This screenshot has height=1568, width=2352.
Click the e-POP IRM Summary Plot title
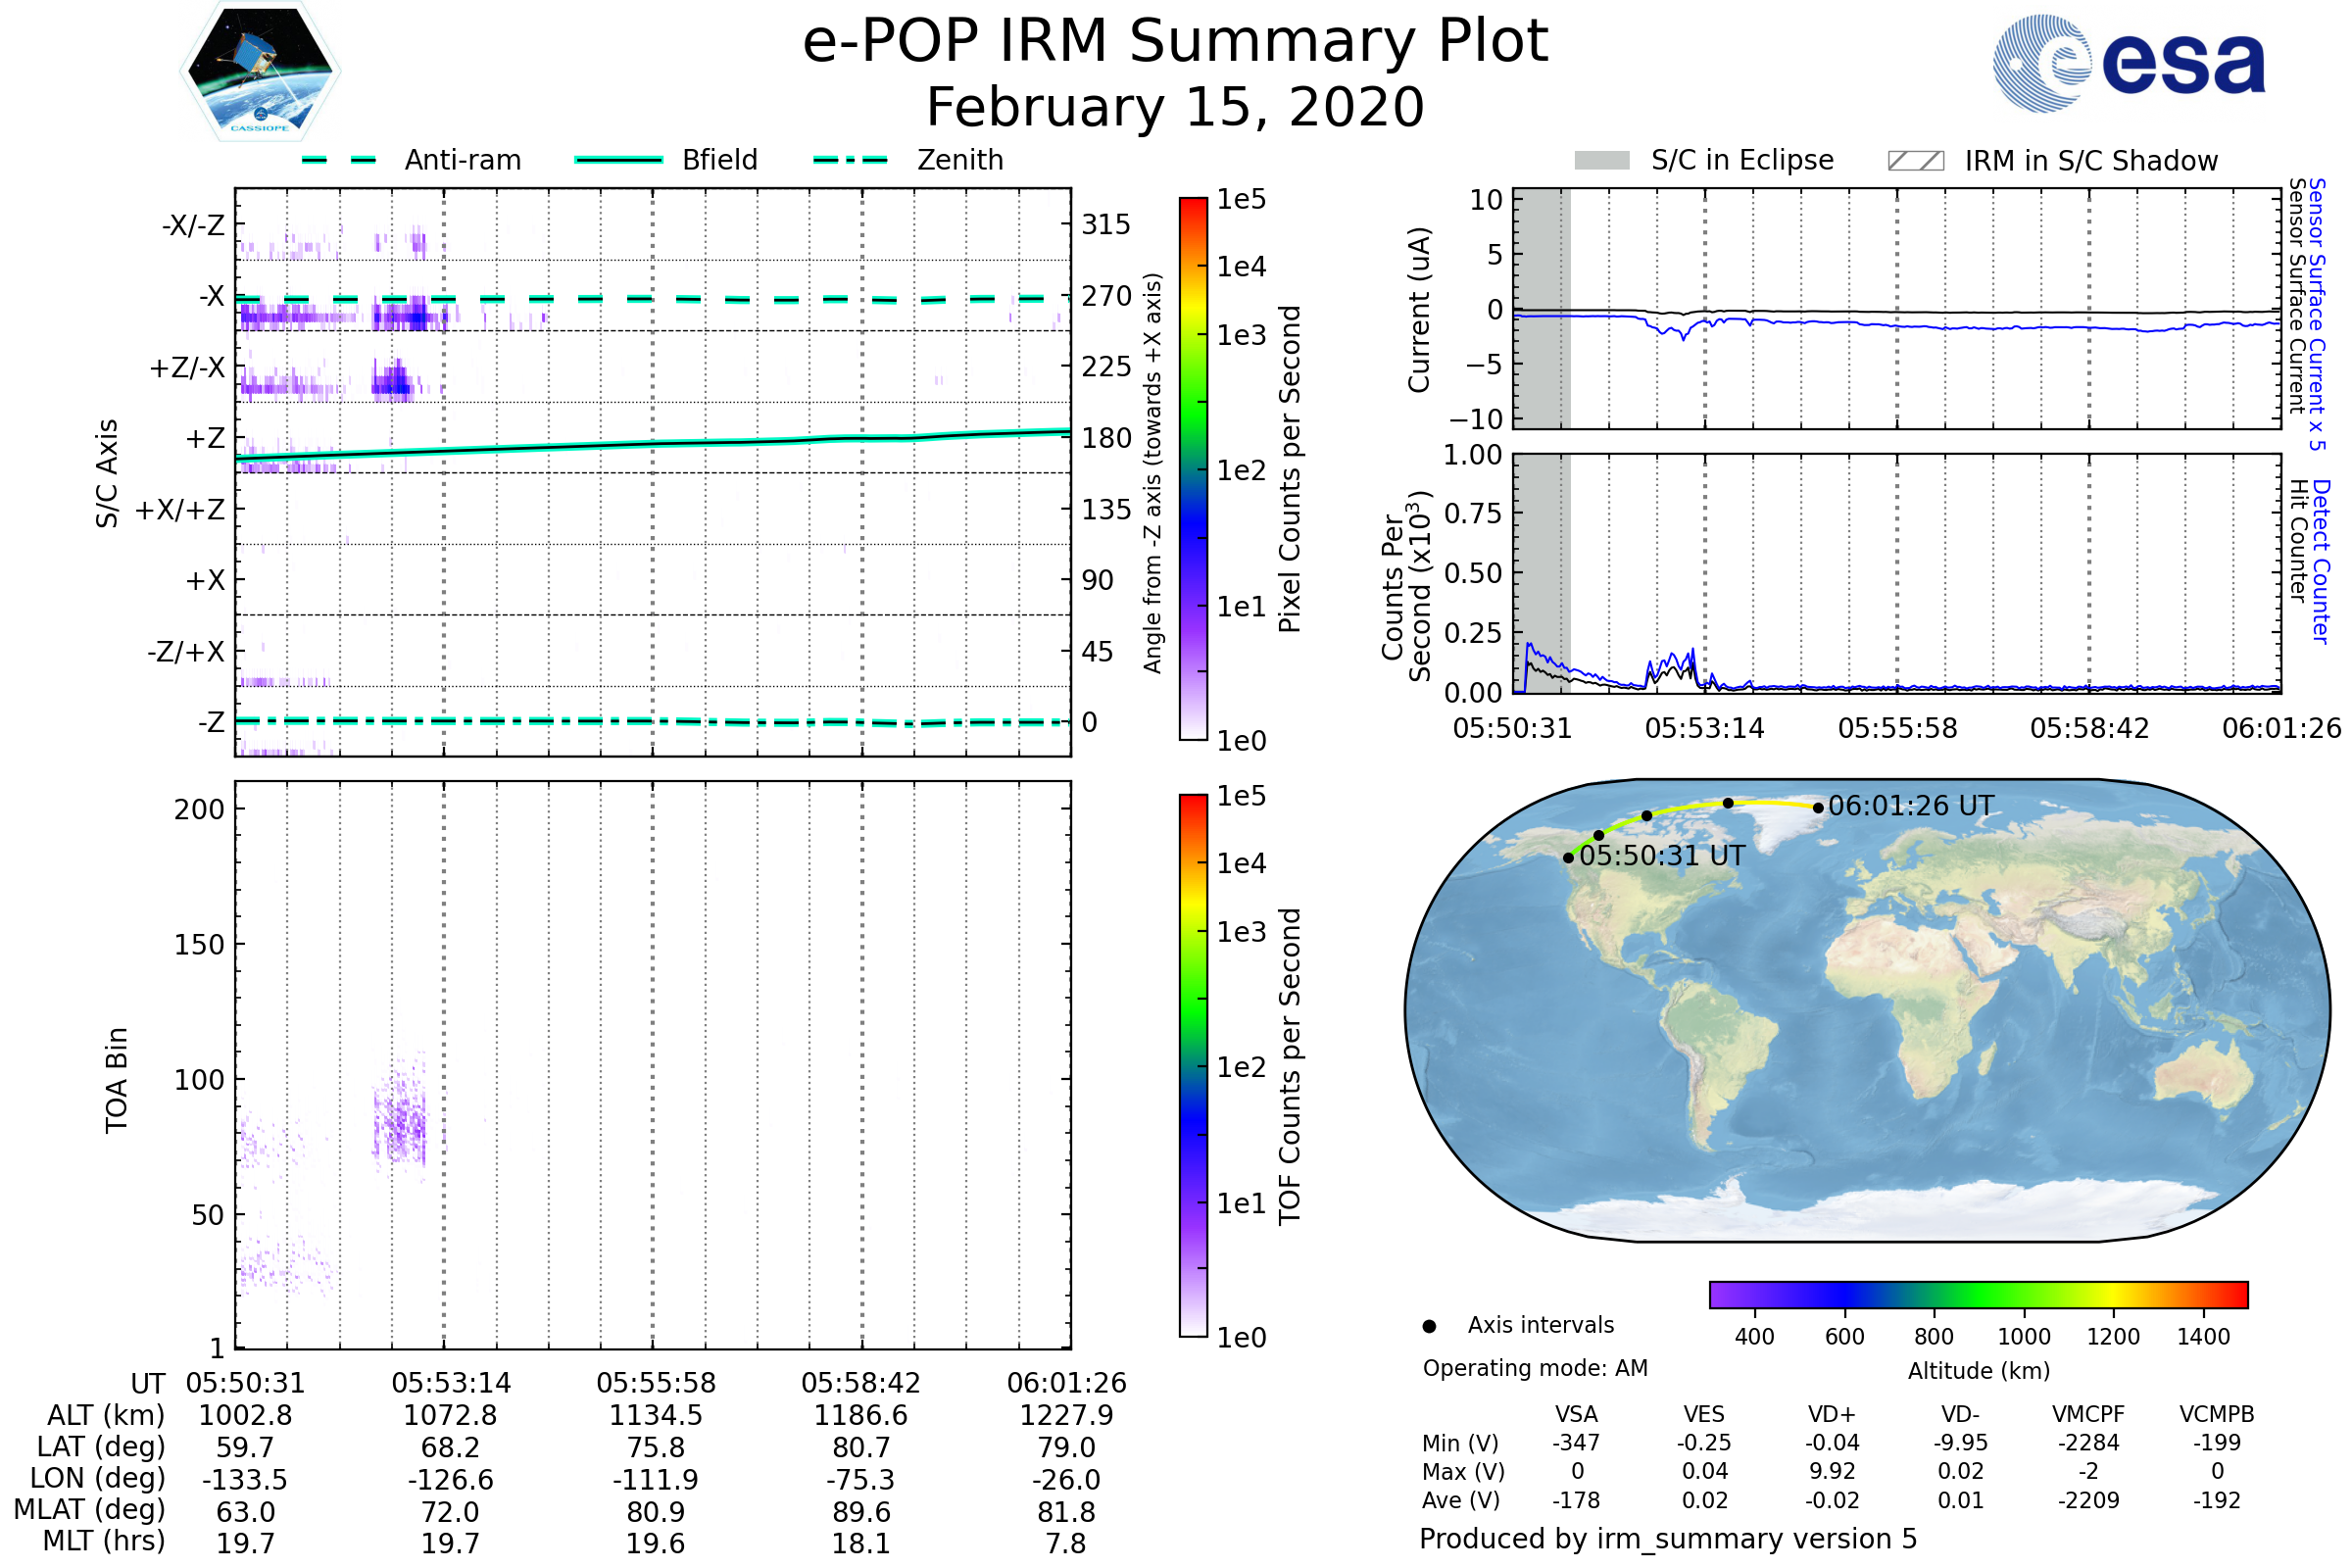point(1175,42)
